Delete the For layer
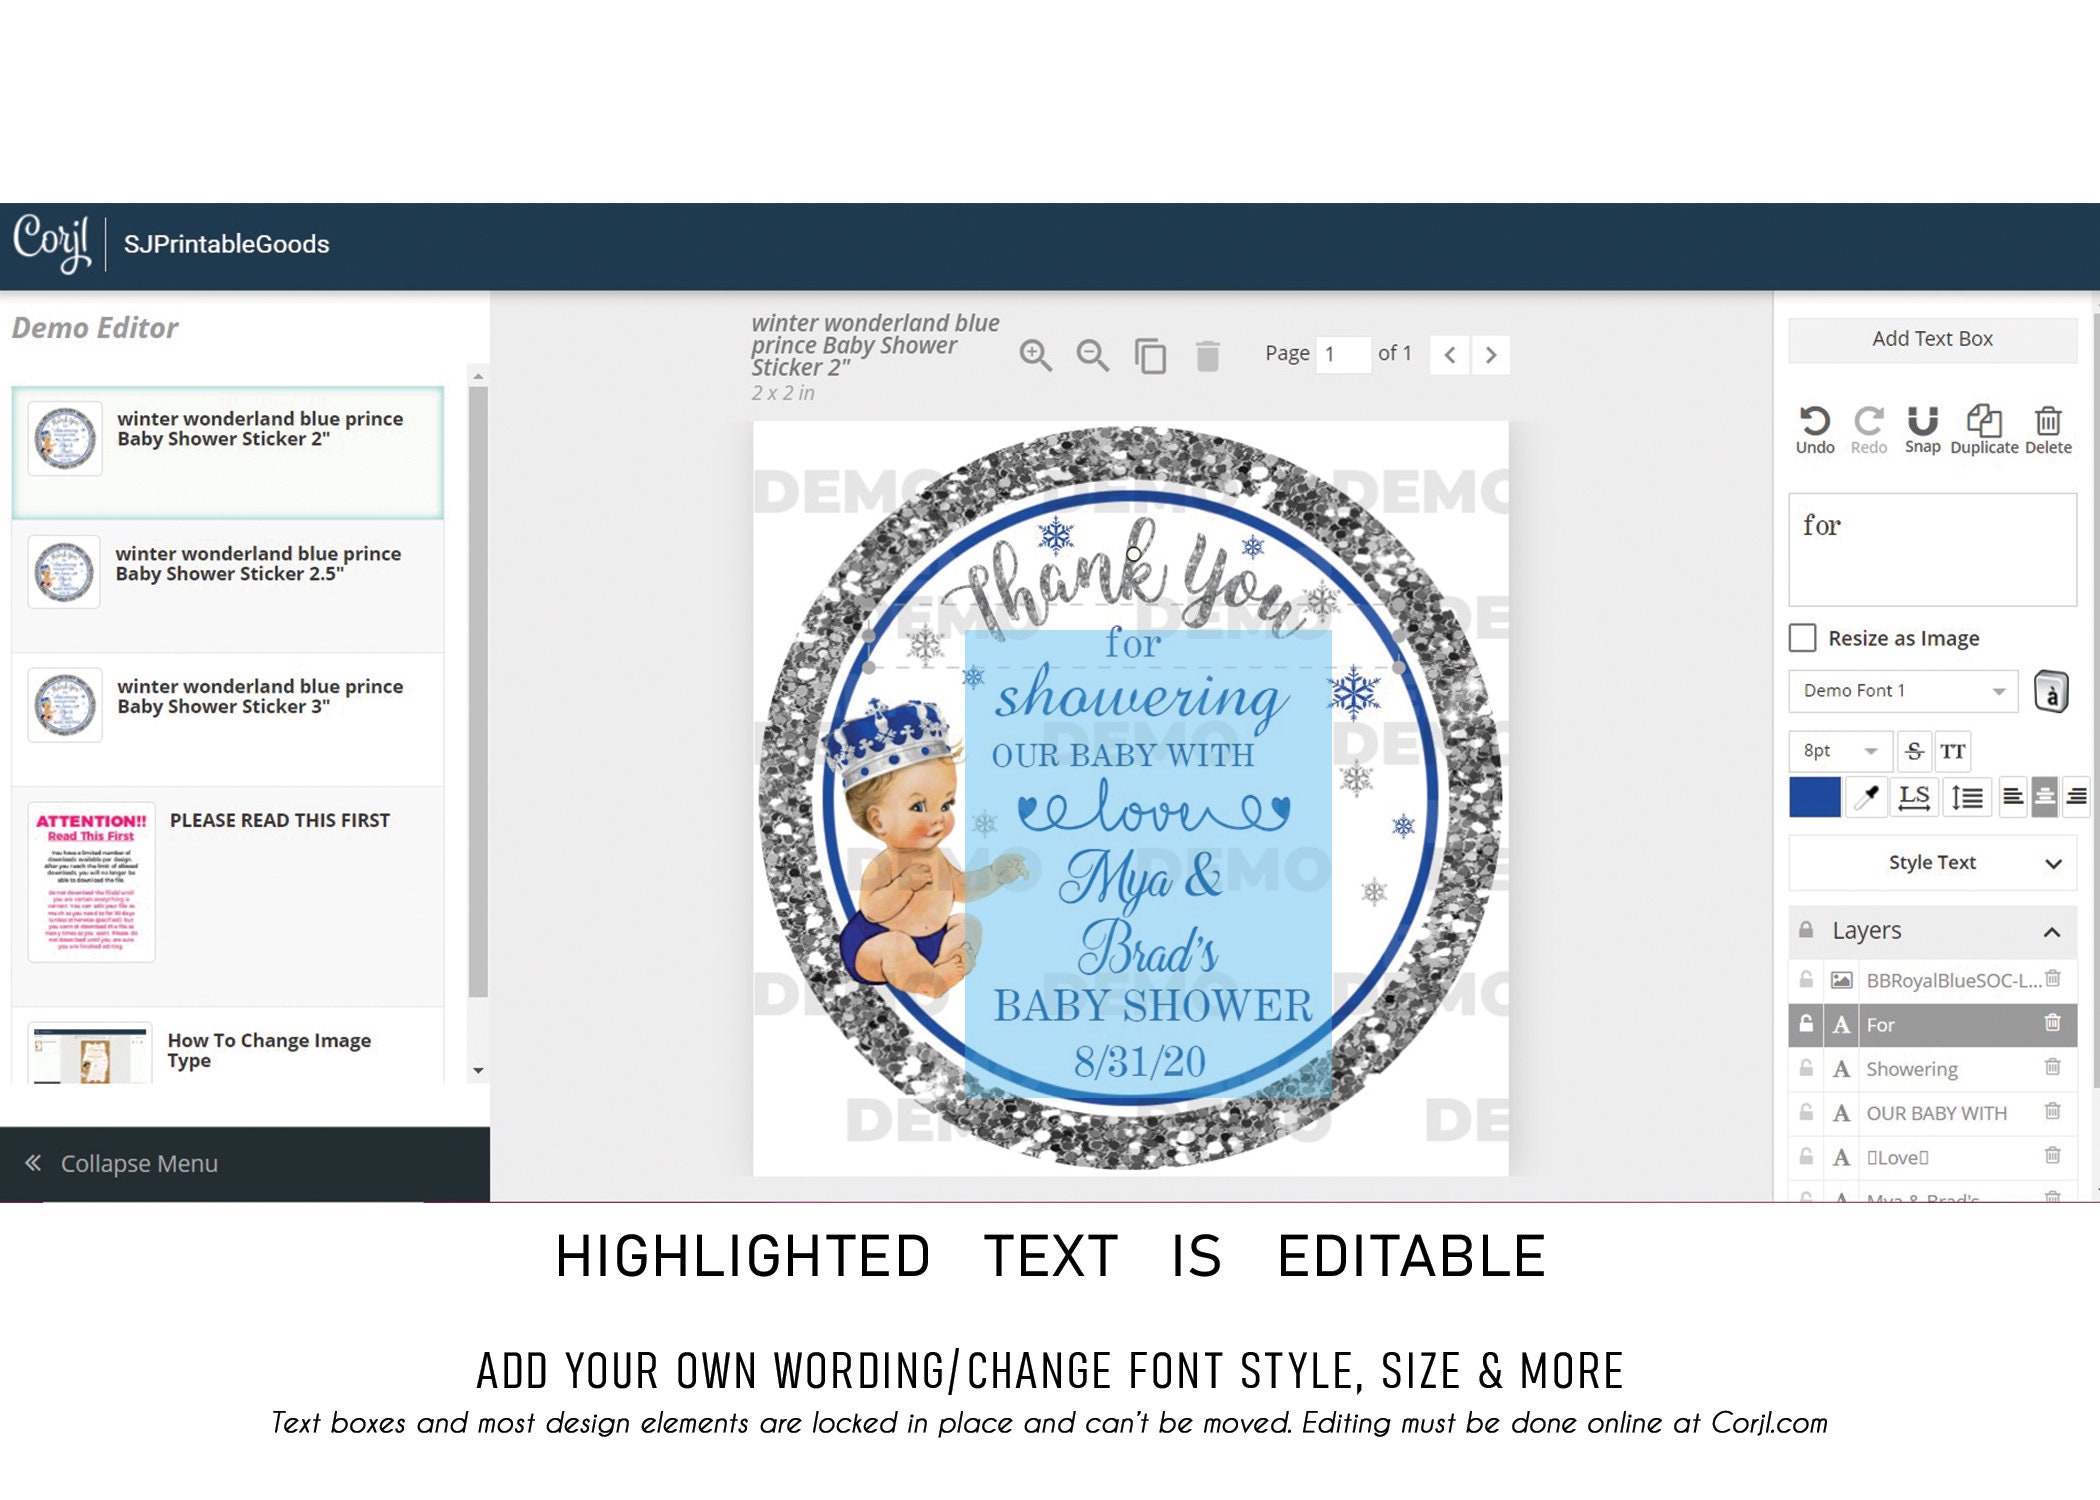Screen dimensions: 2100x1500 [2052, 1023]
